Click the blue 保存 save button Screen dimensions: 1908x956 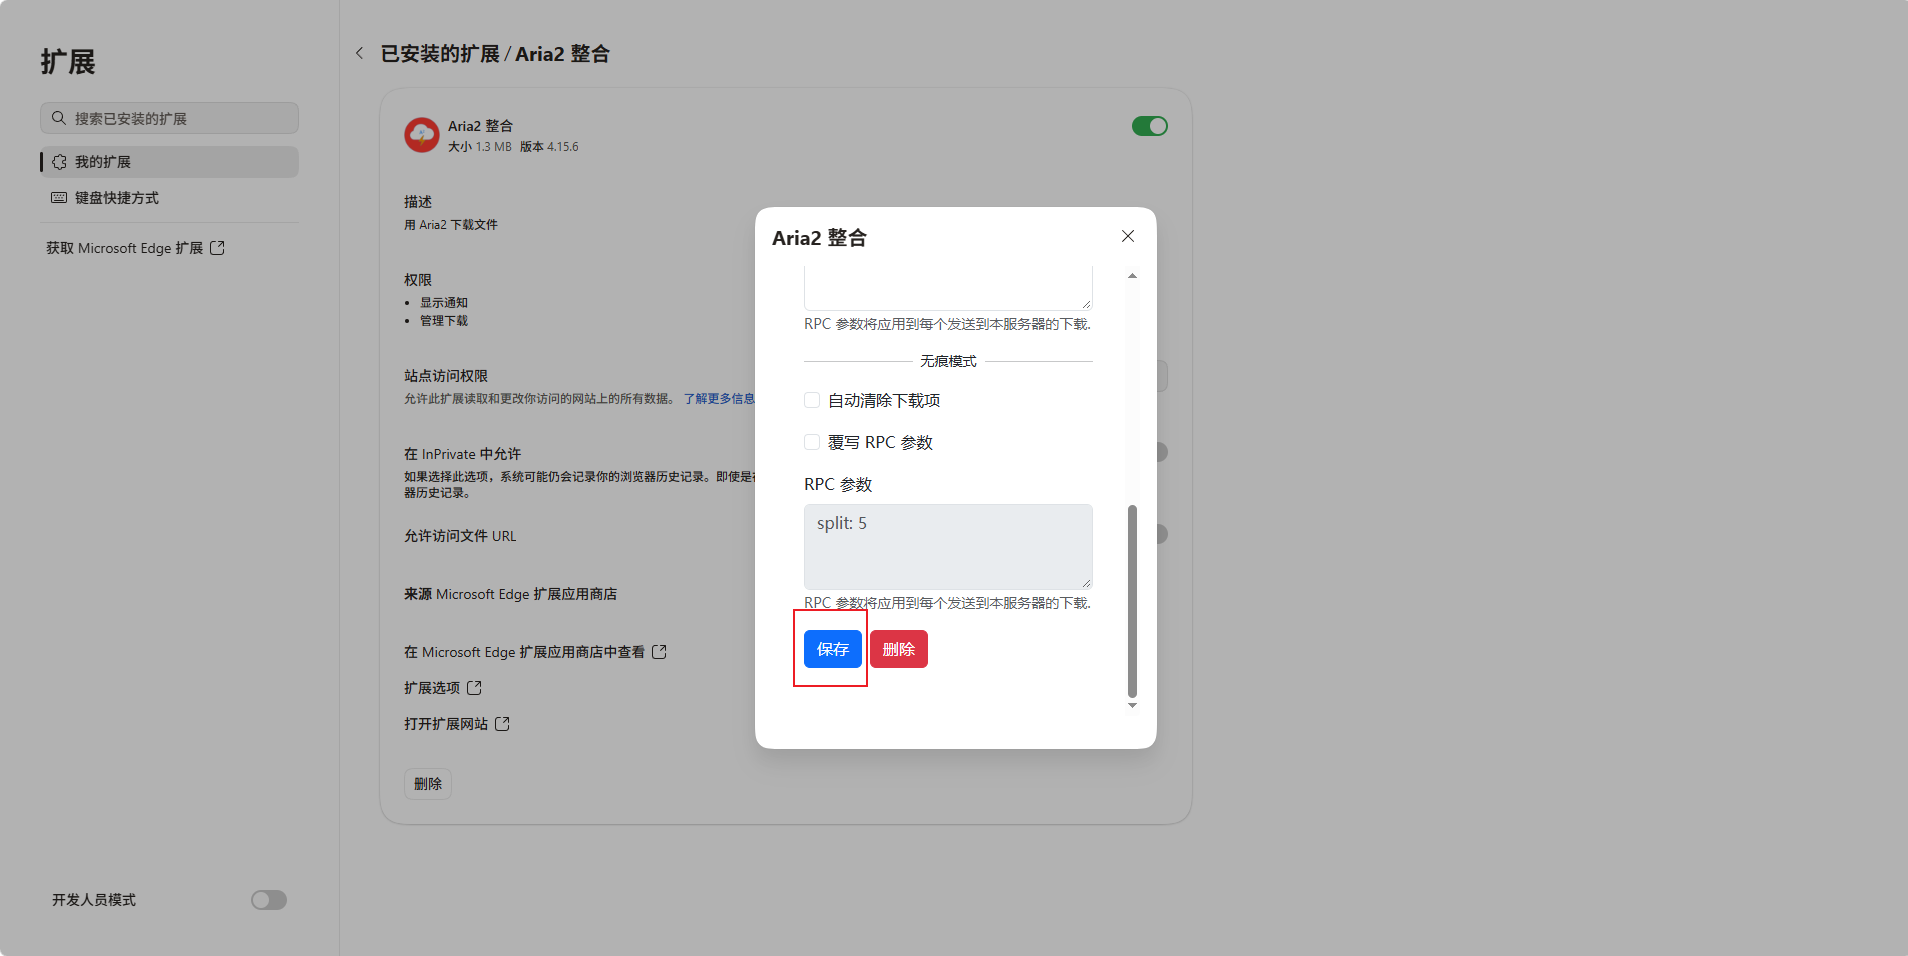click(x=832, y=649)
